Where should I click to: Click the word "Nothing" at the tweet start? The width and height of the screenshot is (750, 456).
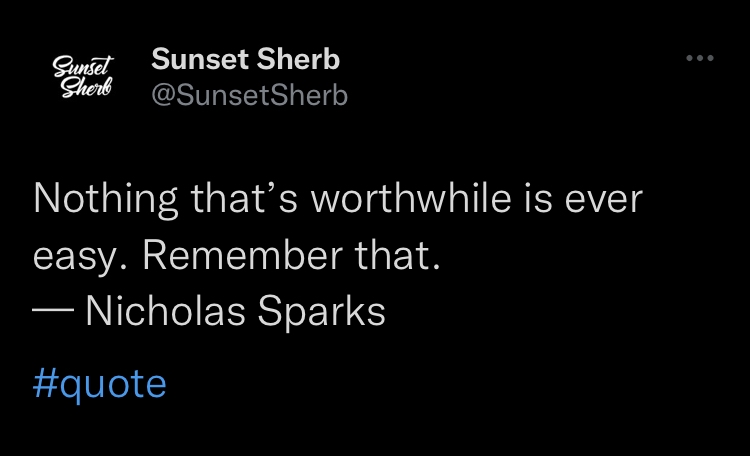click(x=105, y=200)
